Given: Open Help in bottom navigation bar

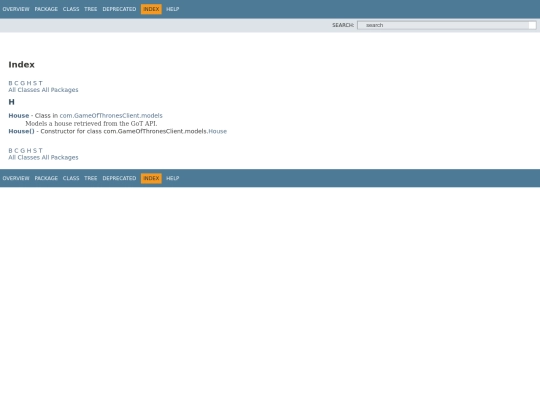Looking at the screenshot, I should click(173, 178).
